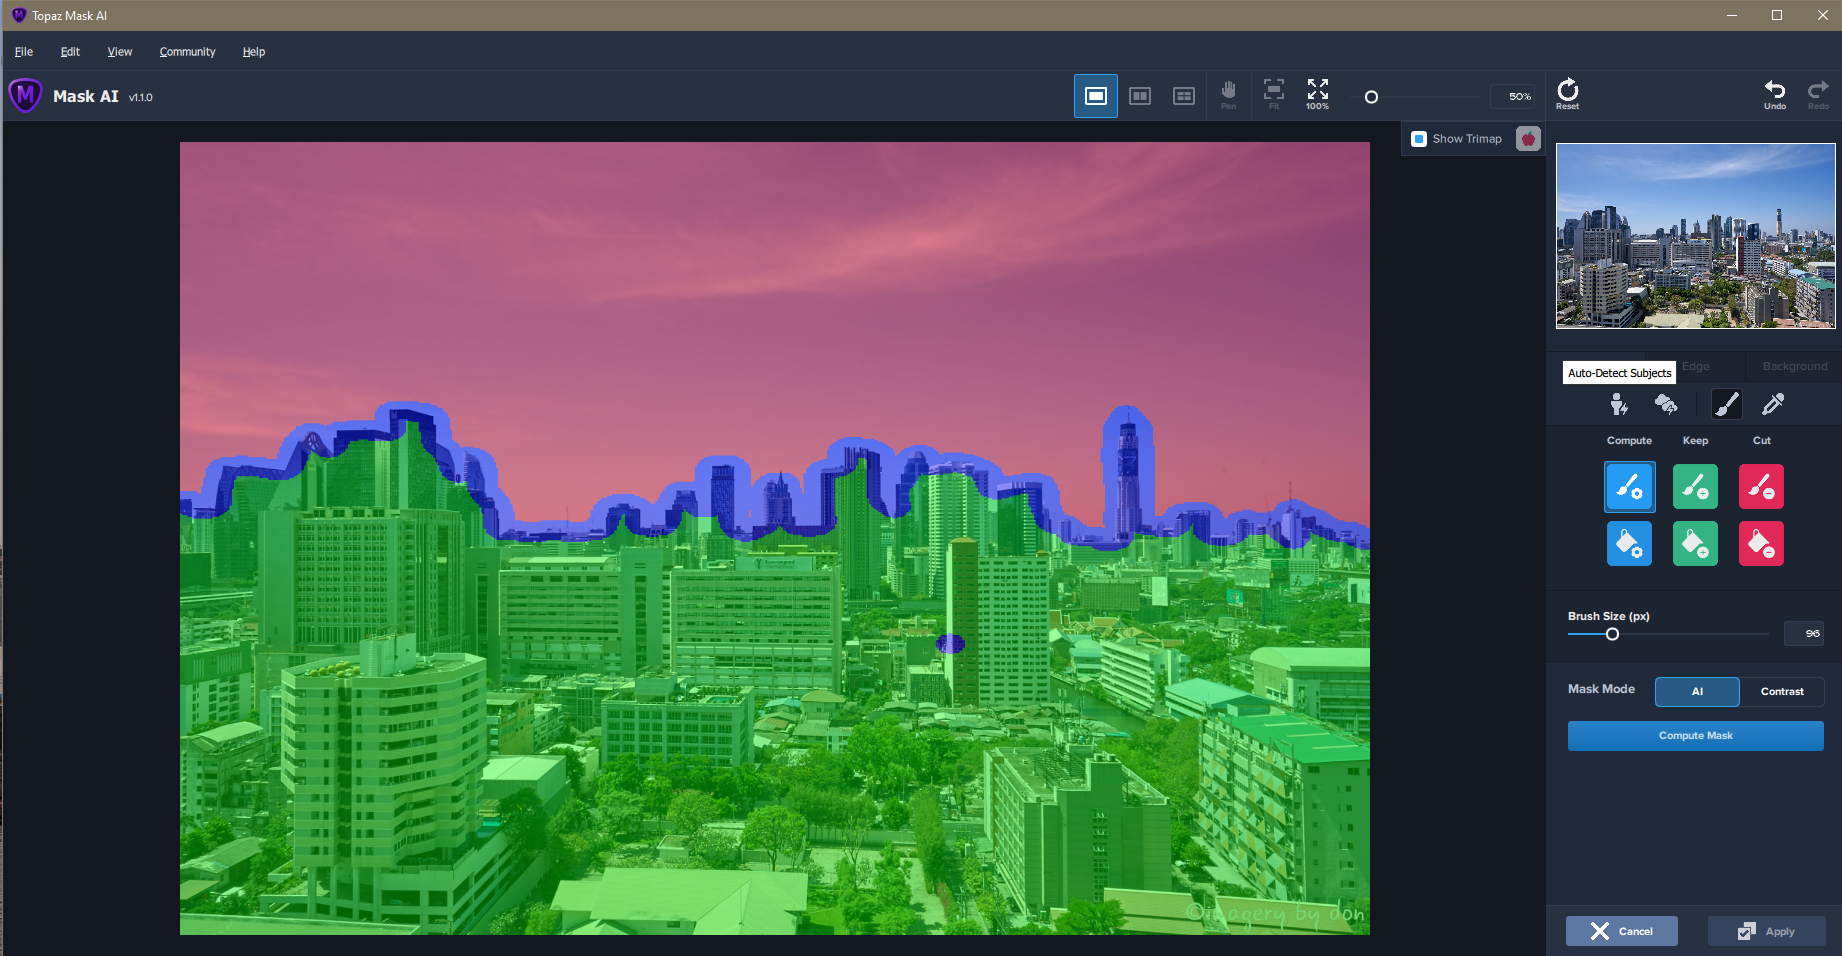Redo the last undone action
The image size is (1842, 956).
1818,94
